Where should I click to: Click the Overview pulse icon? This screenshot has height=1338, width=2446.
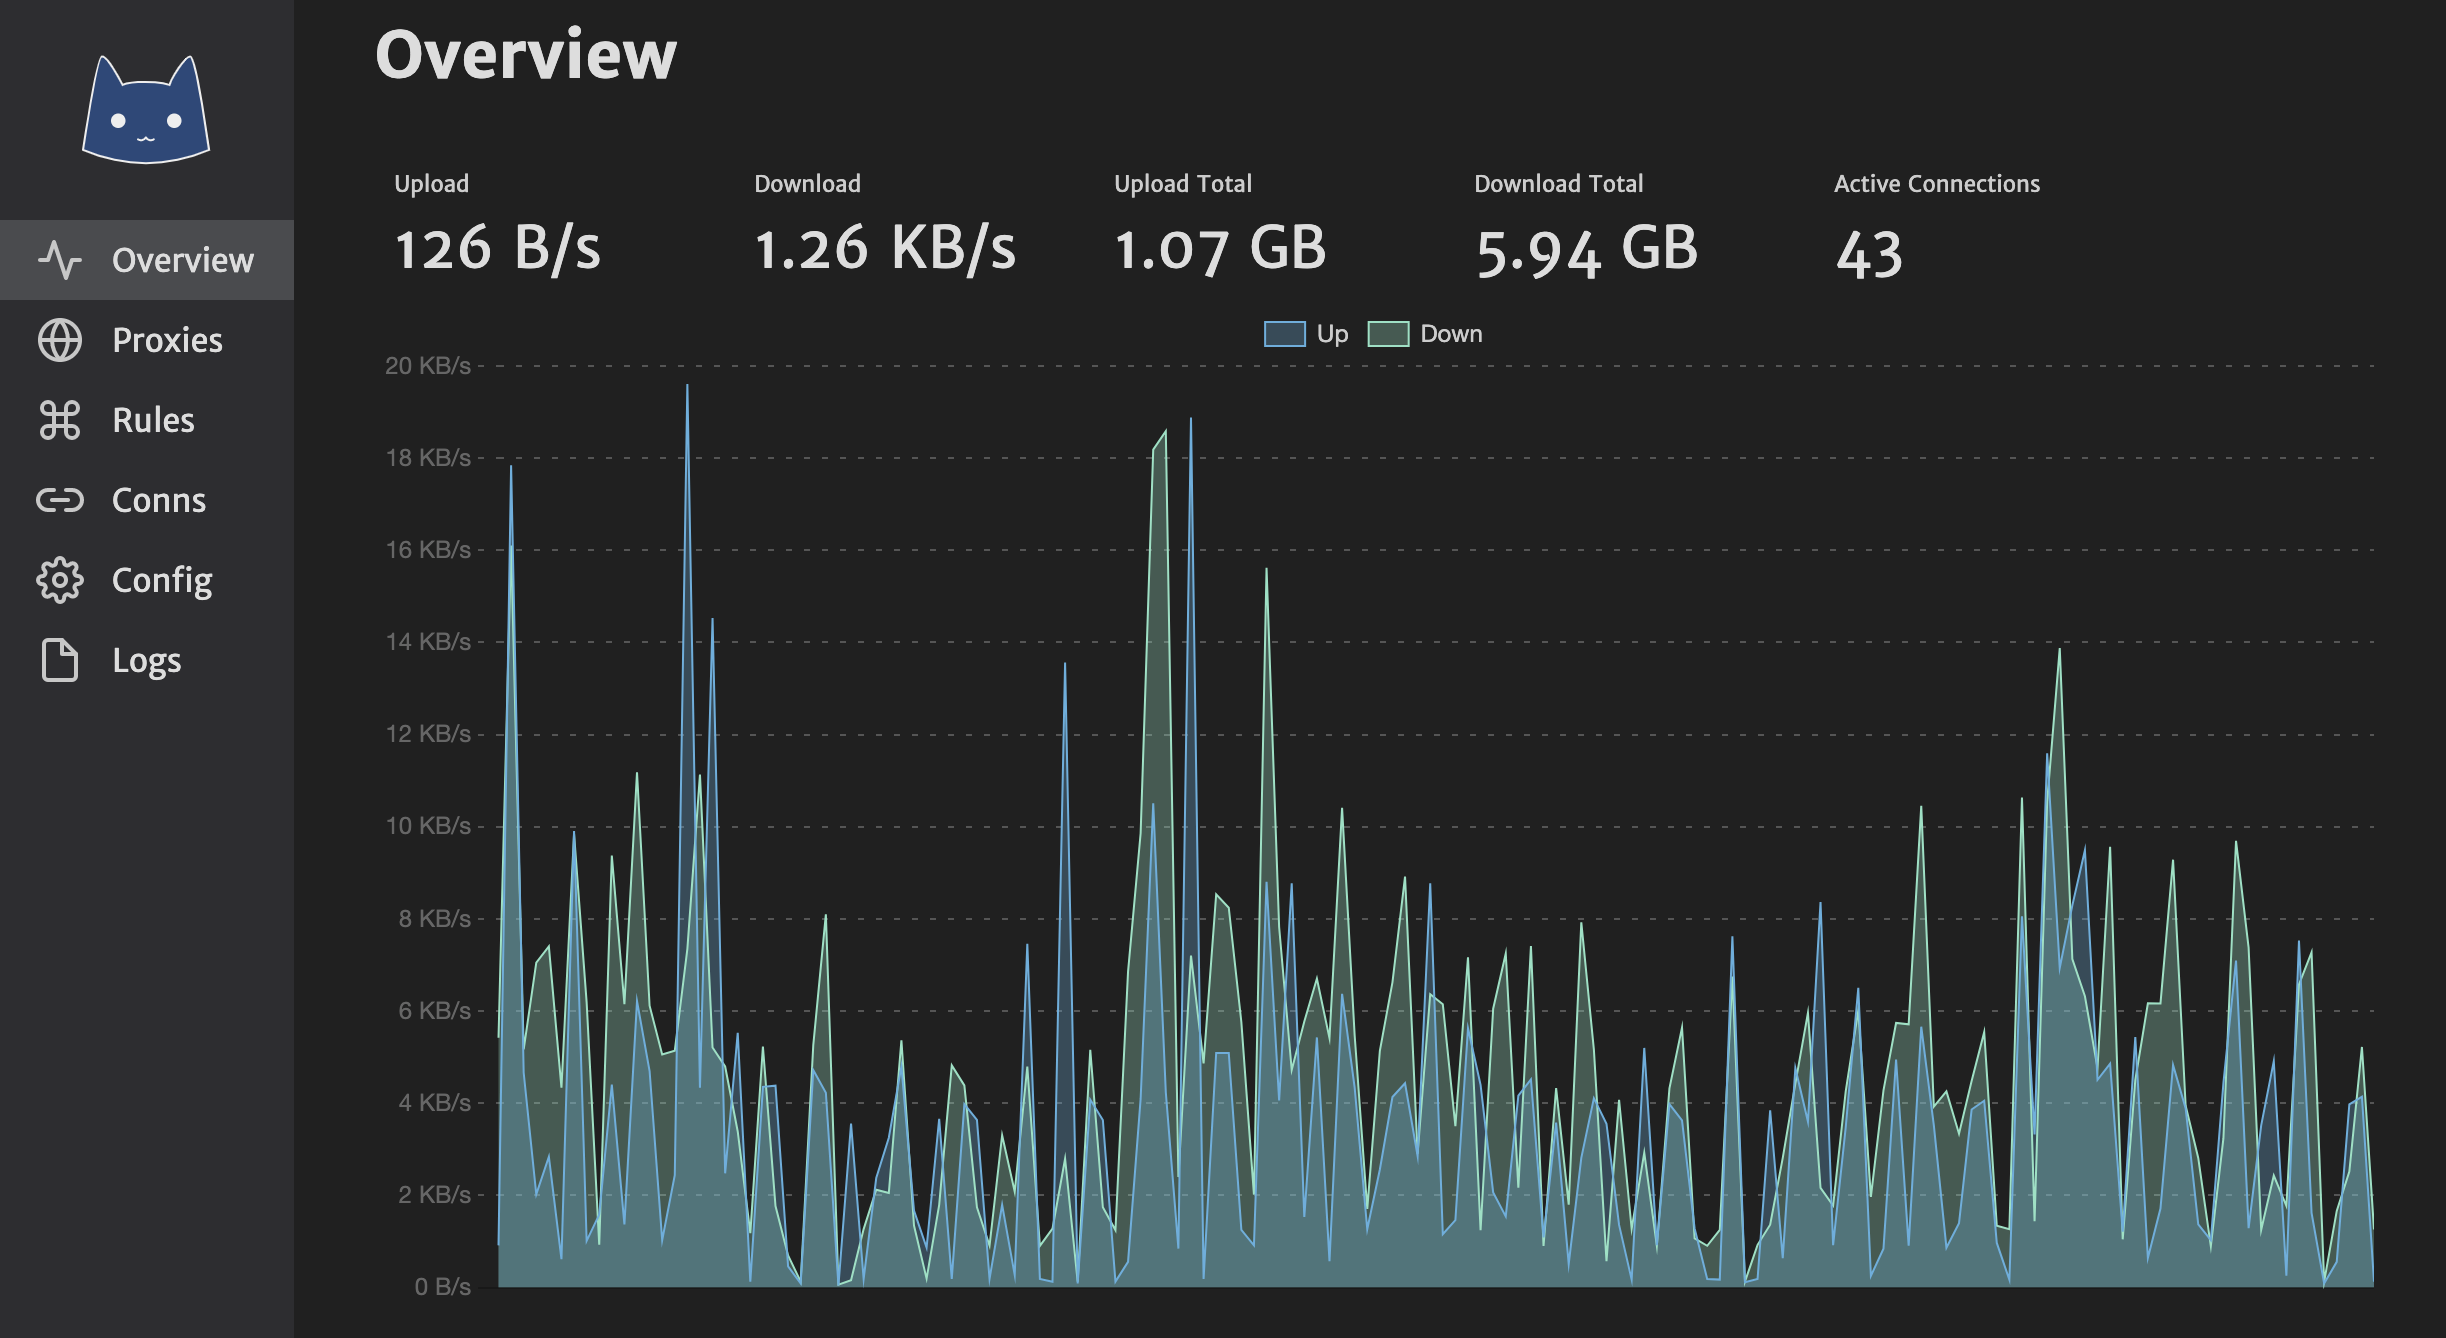(59, 260)
